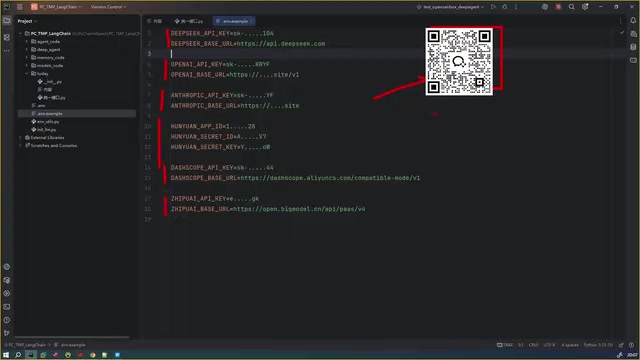Viewport: 640px width, 360px height.
Task: Open the Version Control menu
Action: (108, 7)
